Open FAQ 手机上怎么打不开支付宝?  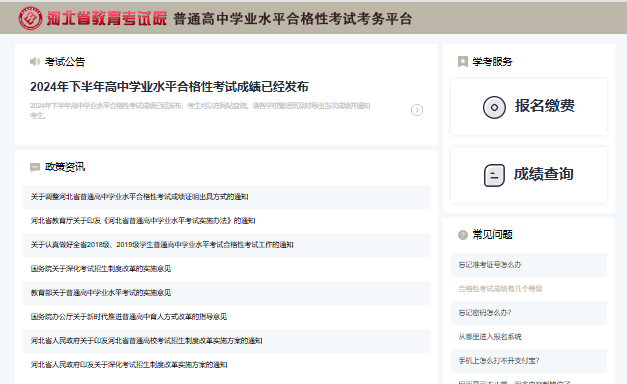(529, 361)
